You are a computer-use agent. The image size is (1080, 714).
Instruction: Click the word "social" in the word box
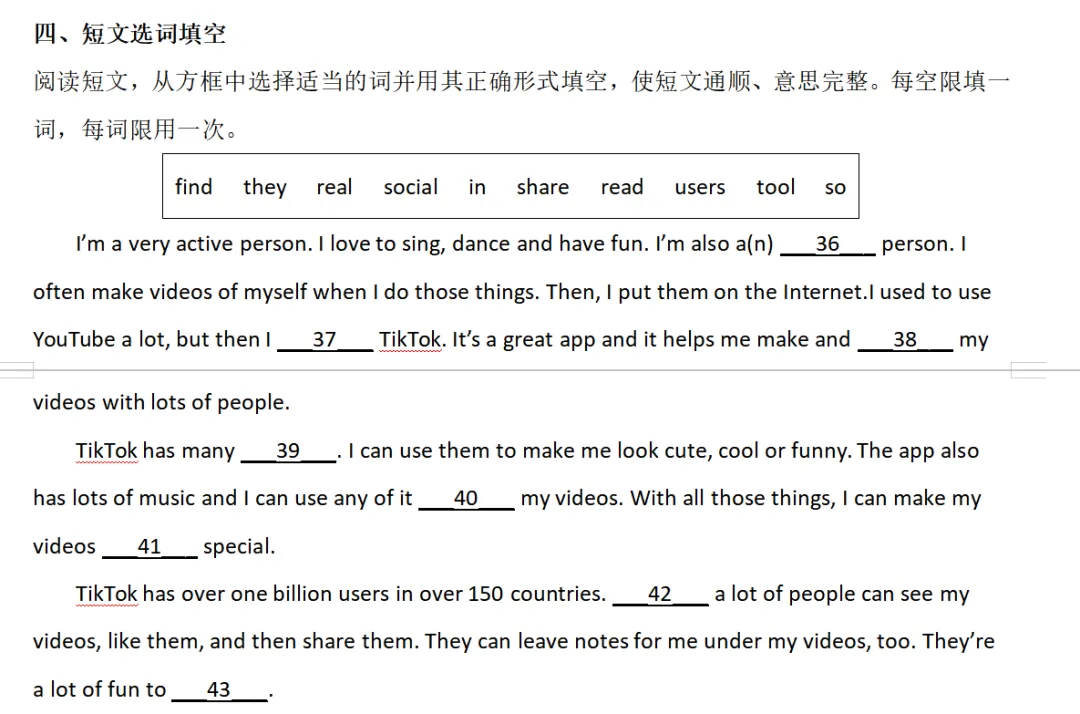(411, 187)
